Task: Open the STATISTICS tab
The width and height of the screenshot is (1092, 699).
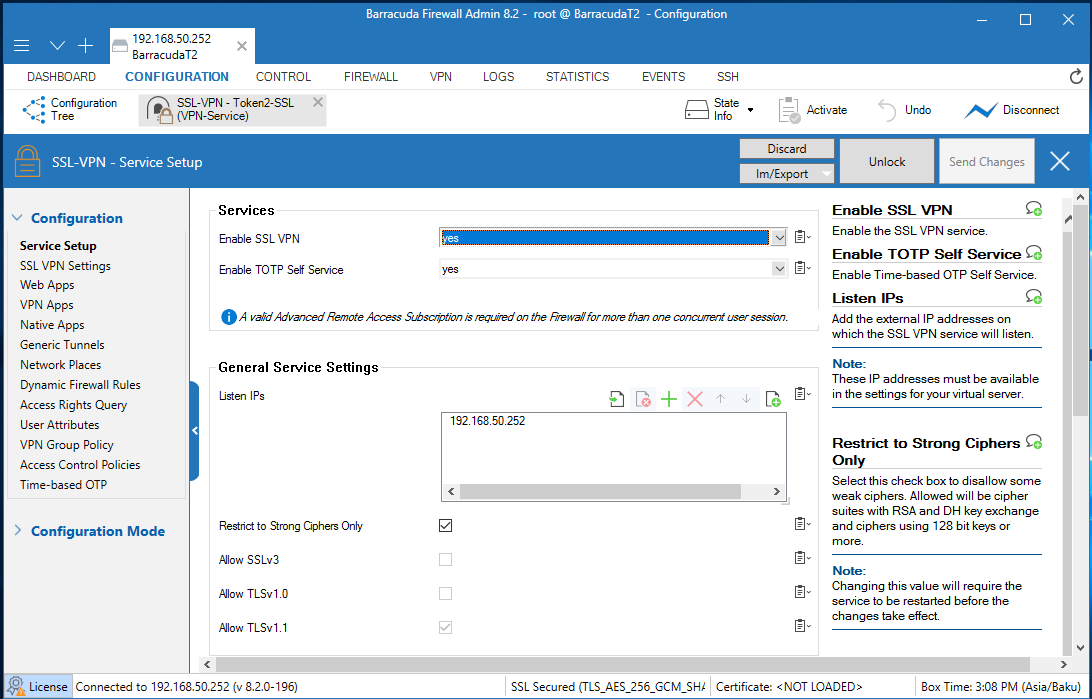Action: click(577, 77)
